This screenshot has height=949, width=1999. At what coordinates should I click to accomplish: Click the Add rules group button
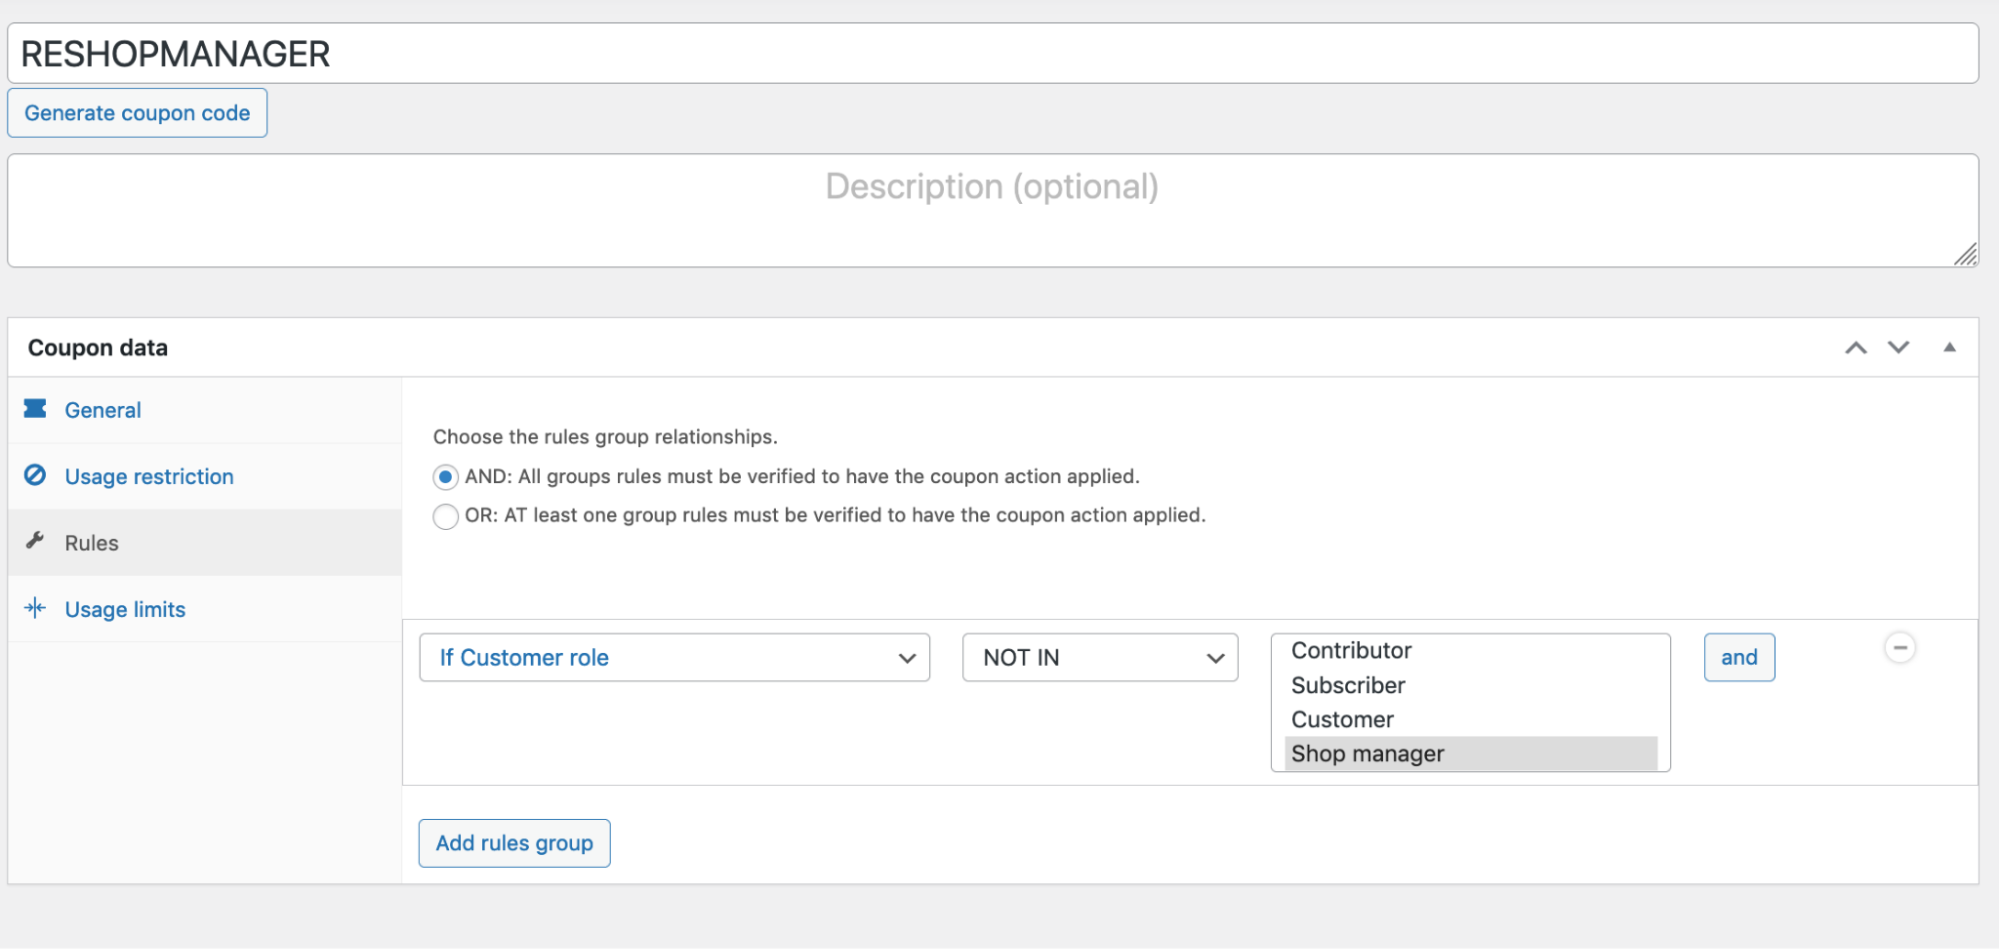[513, 843]
